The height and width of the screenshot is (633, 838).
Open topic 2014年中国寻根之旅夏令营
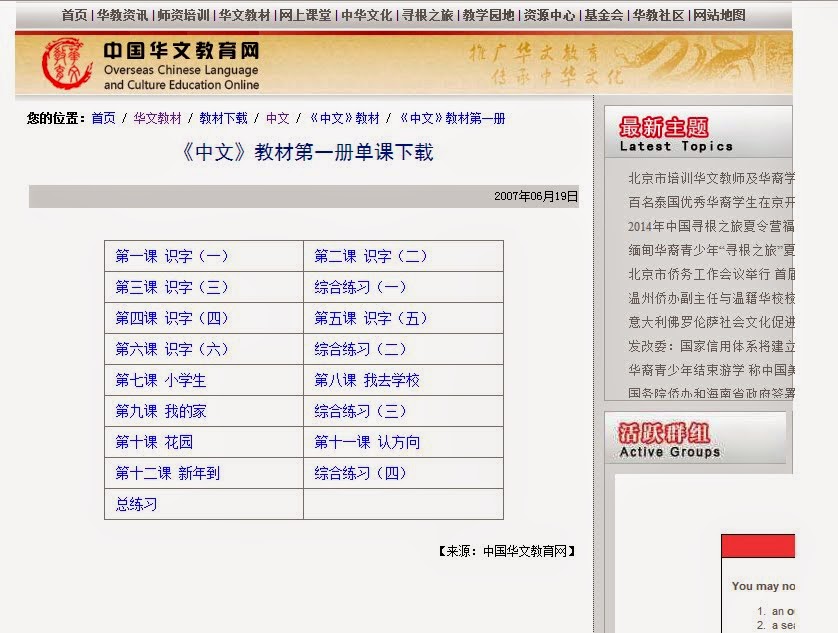[711, 226]
